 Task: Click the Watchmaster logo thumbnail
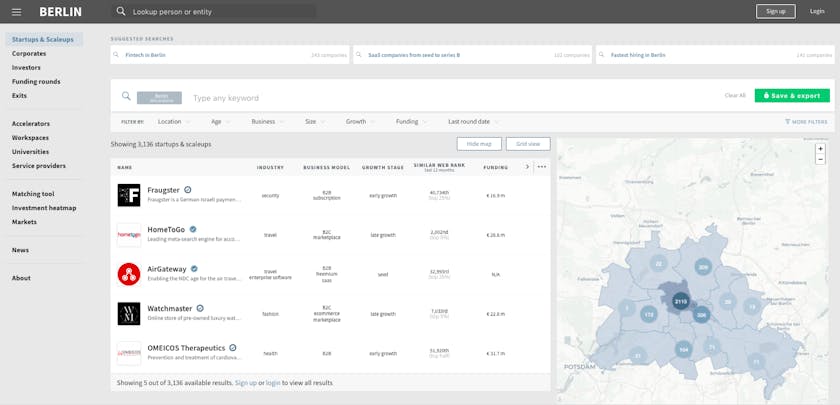click(129, 313)
